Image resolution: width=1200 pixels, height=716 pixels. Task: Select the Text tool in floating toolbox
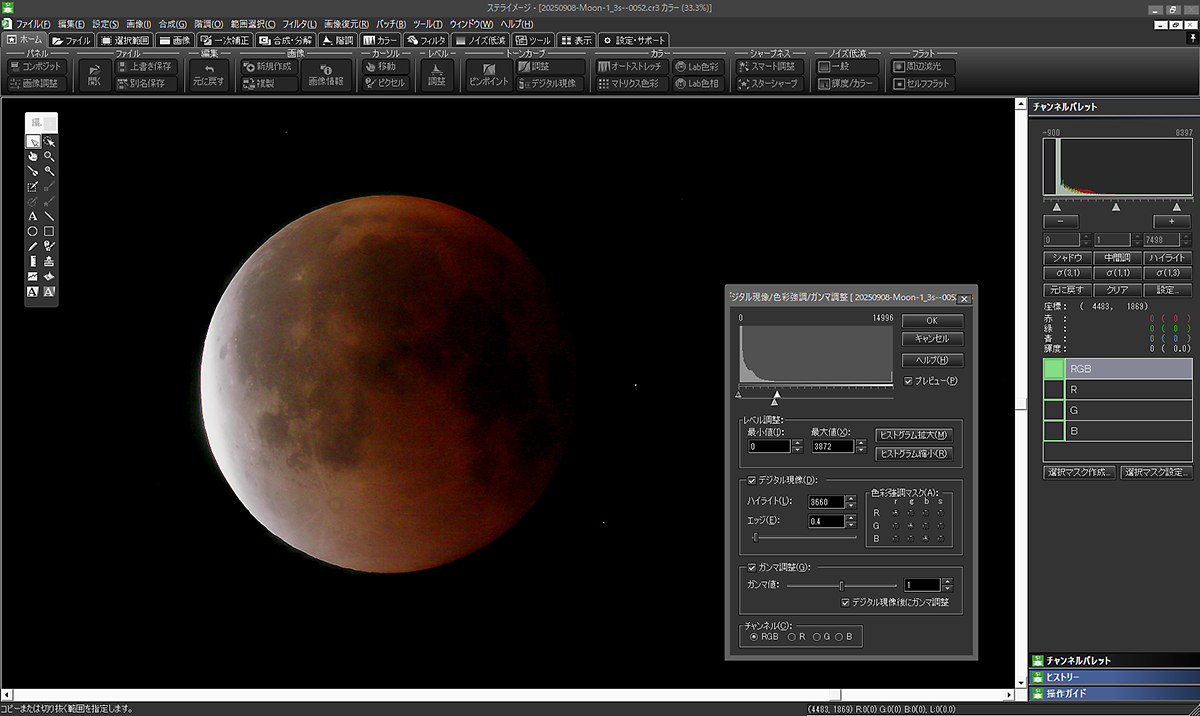point(32,215)
